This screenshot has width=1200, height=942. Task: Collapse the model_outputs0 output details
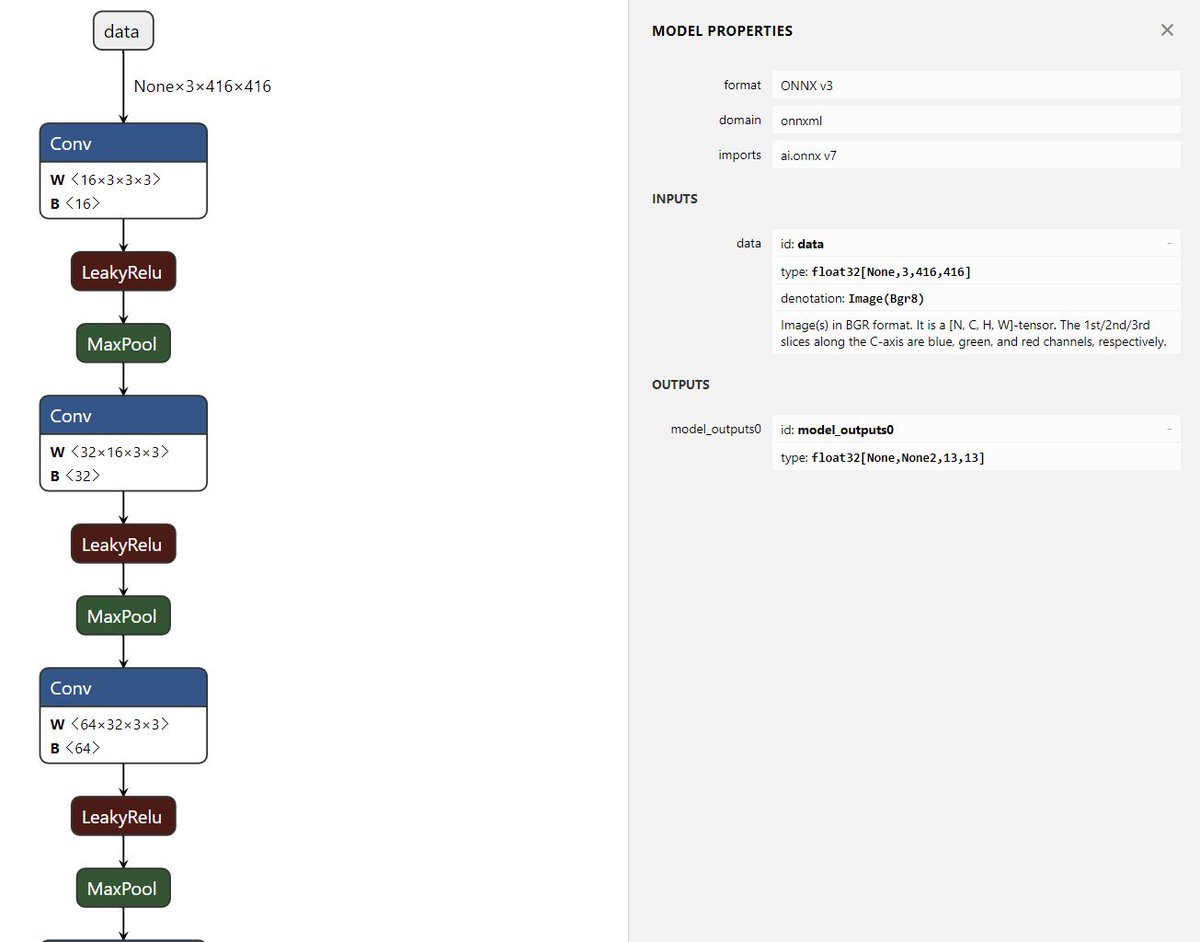1168,429
